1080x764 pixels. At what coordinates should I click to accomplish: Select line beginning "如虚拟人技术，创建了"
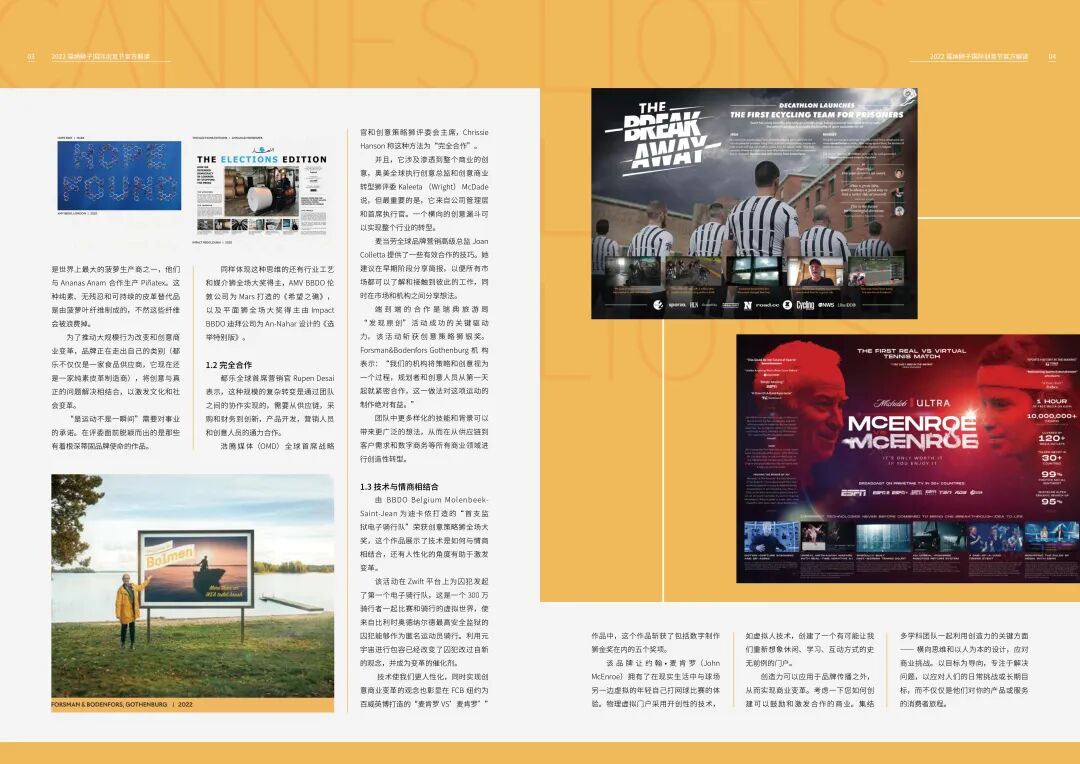tap(810, 636)
